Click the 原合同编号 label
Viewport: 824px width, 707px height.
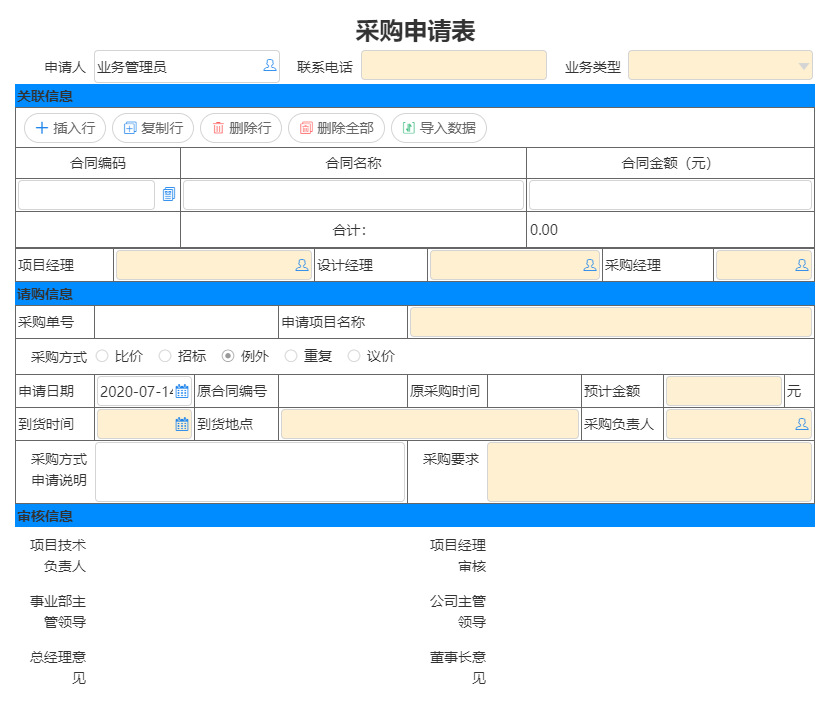[232, 392]
